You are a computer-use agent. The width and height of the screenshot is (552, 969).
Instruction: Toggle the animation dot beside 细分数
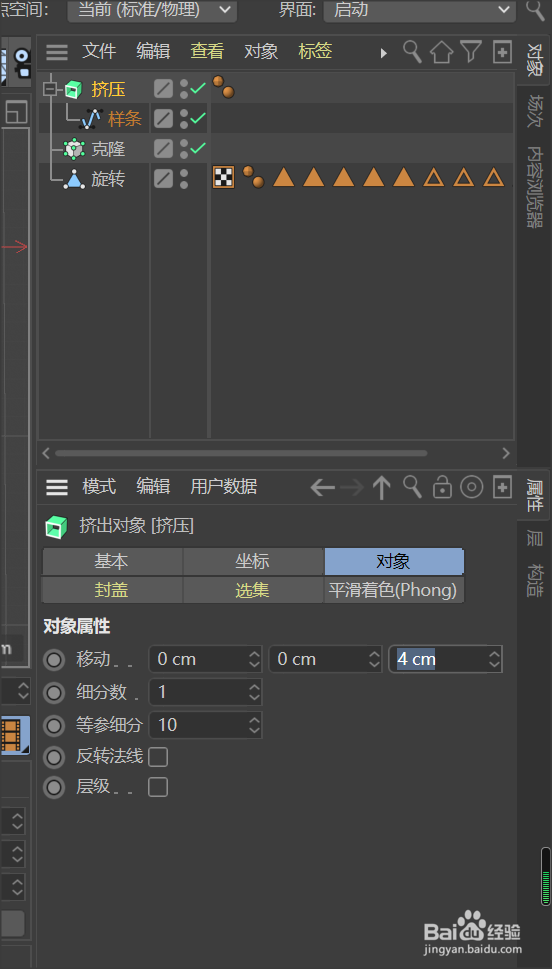(x=54, y=693)
